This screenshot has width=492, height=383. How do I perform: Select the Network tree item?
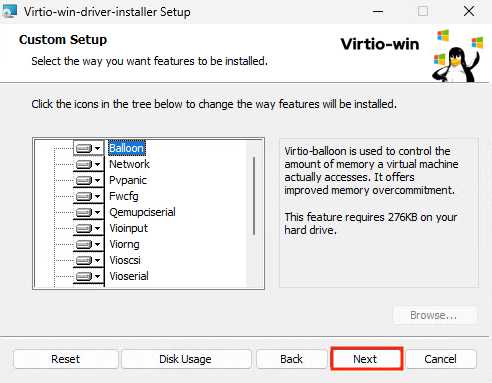(x=129, y=164)
